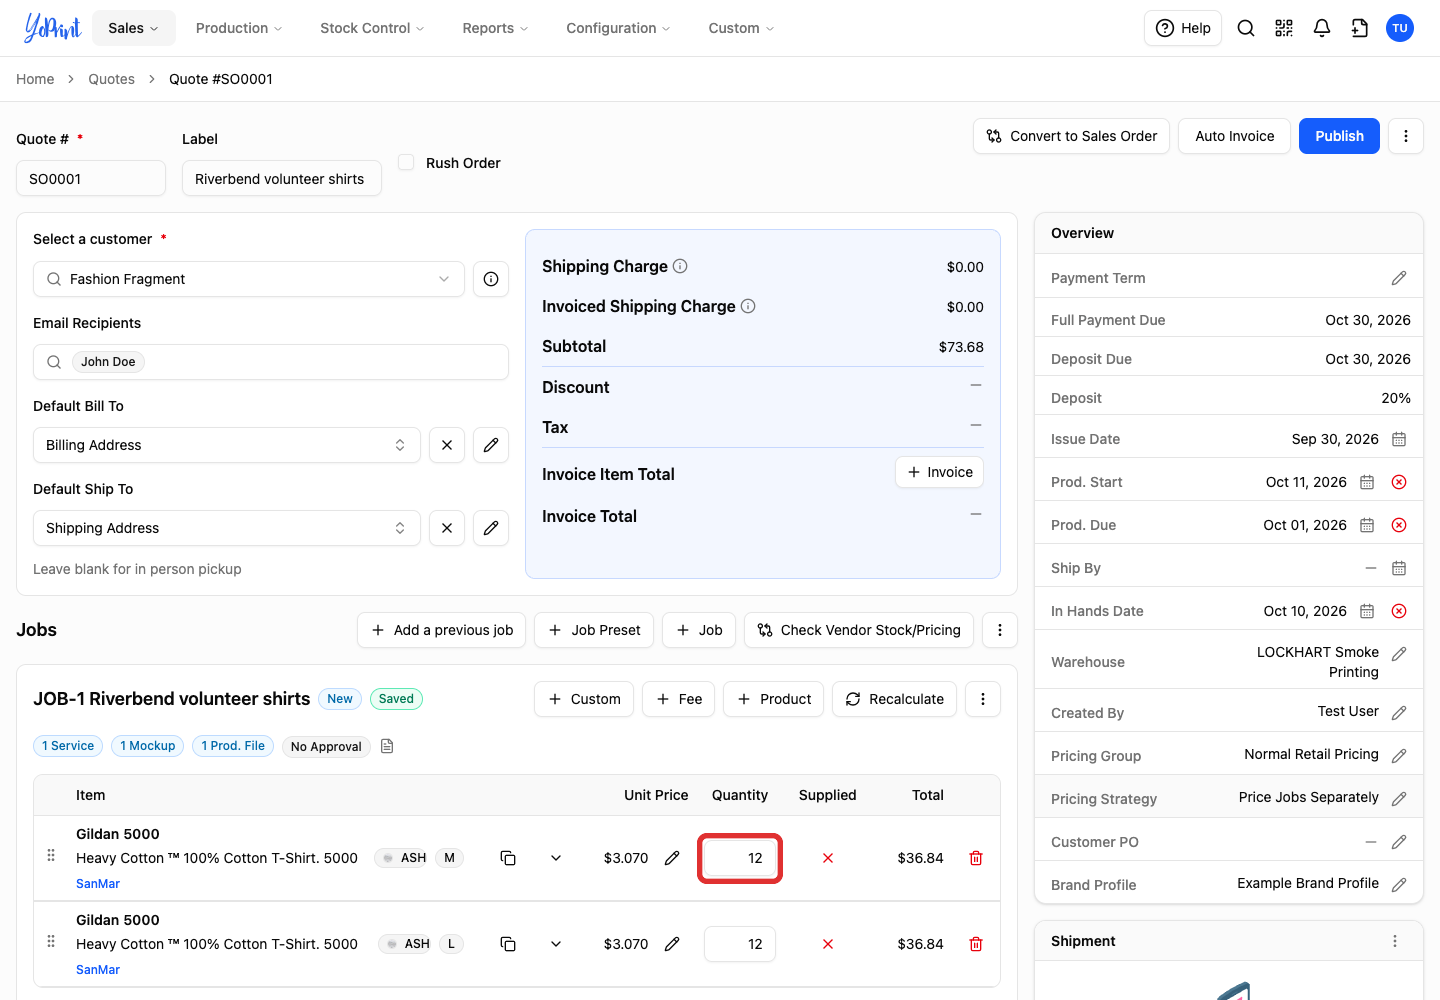Open the QR code scanner icon
This screenshot has width=1440, height=1000.
(x=1284, y=28)
